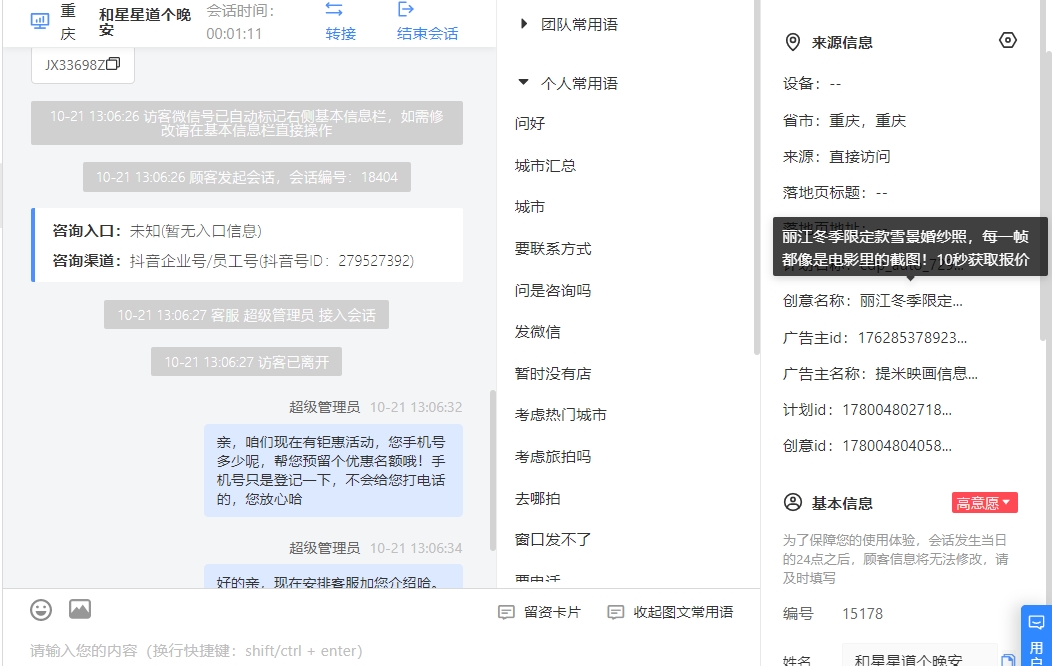Screen dimensions: 1052x666
Task: Click the 留资卡片 card icon
Action: tap(506, 612)
